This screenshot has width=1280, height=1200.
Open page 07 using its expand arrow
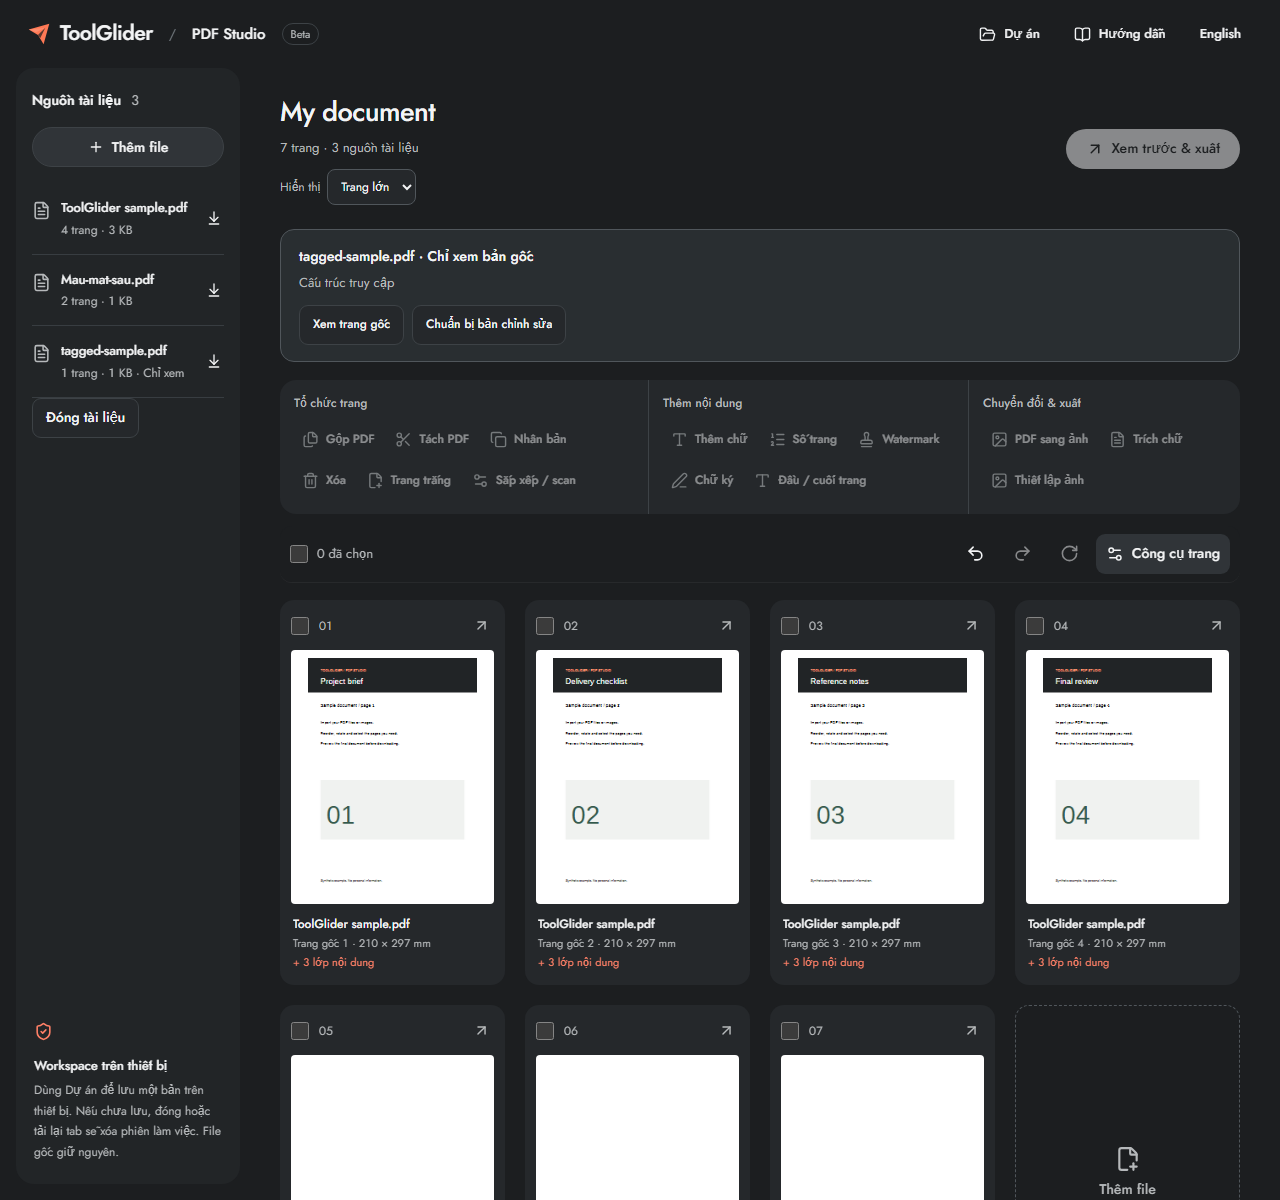coord(971,1031)
